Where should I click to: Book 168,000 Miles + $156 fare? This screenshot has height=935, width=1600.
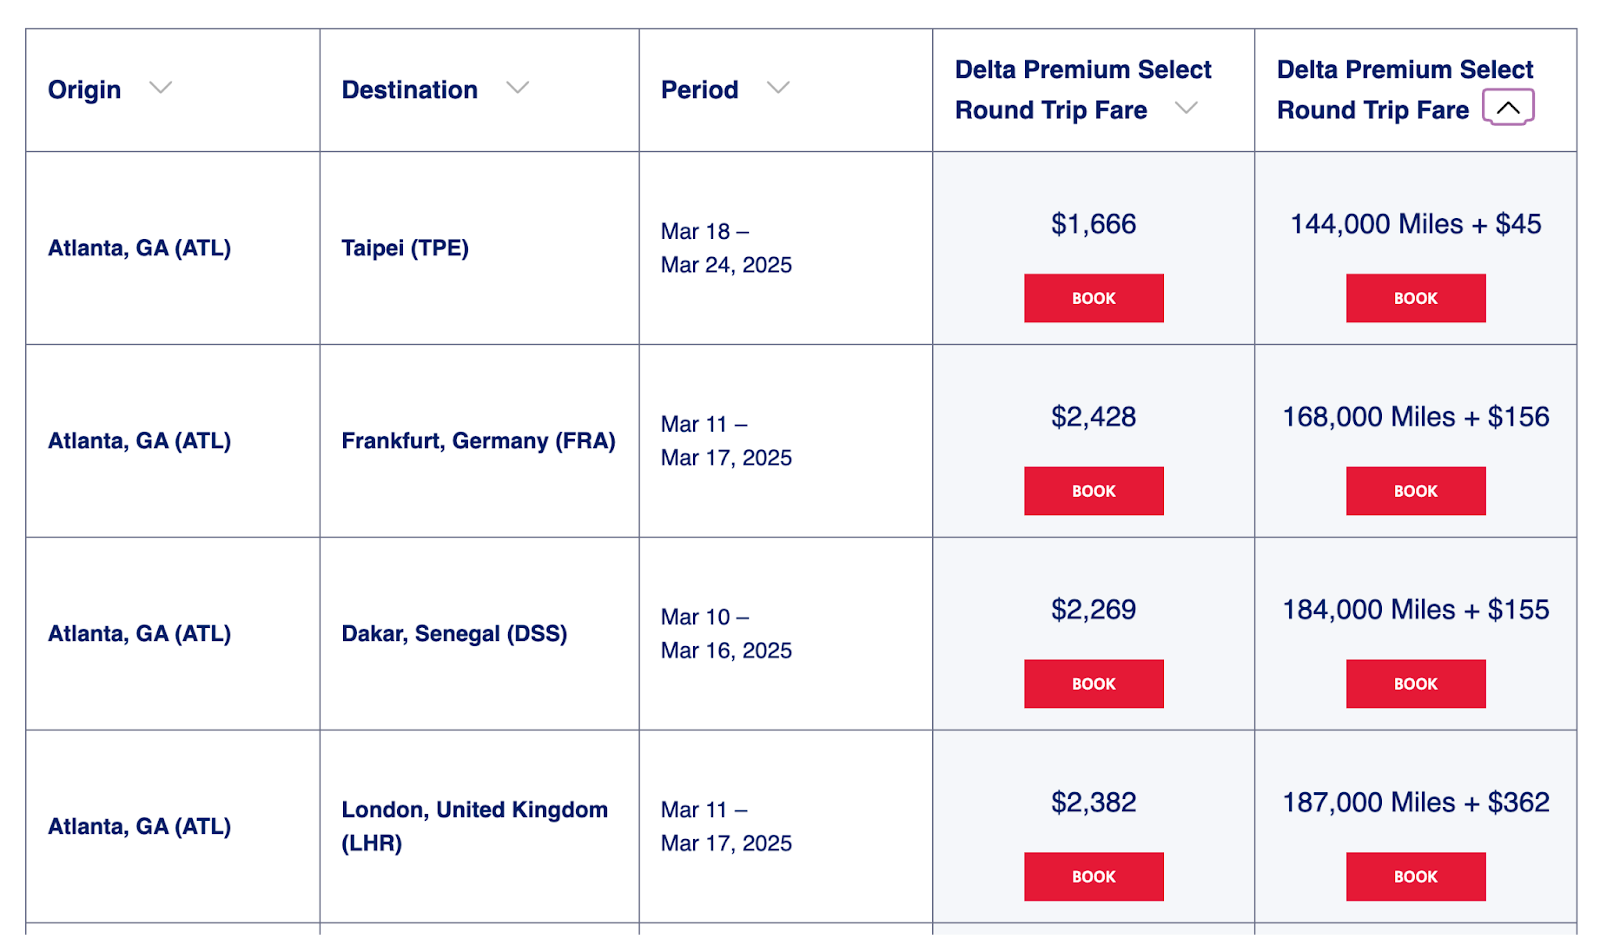[1415, 491]
